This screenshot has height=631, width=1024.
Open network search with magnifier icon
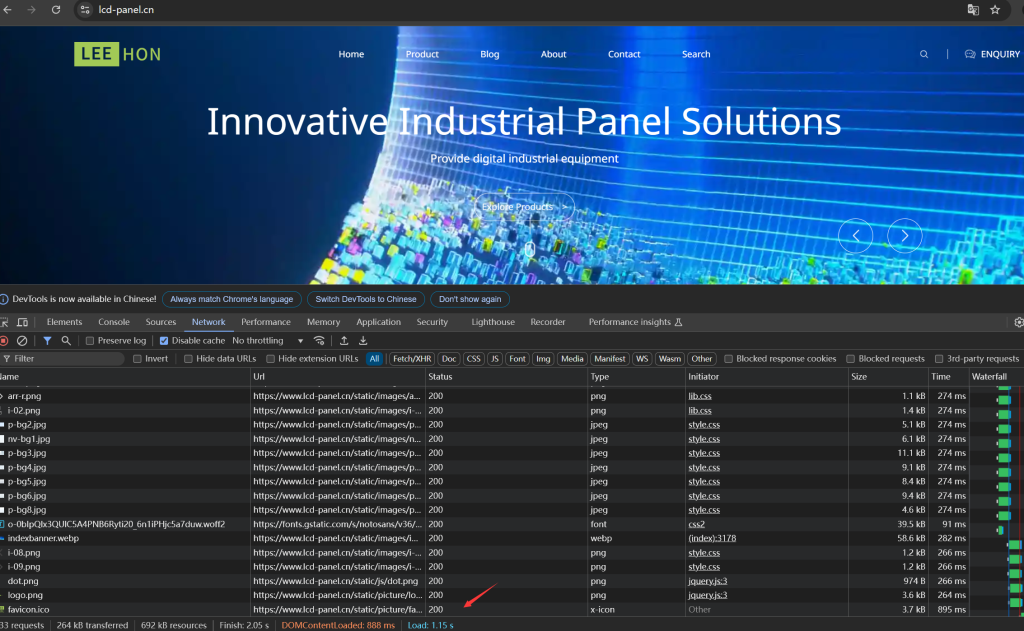(66, 341)
